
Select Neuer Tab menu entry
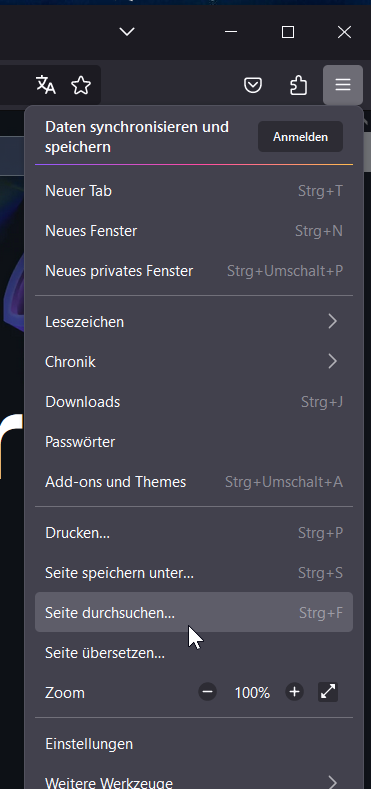point(194,191)
